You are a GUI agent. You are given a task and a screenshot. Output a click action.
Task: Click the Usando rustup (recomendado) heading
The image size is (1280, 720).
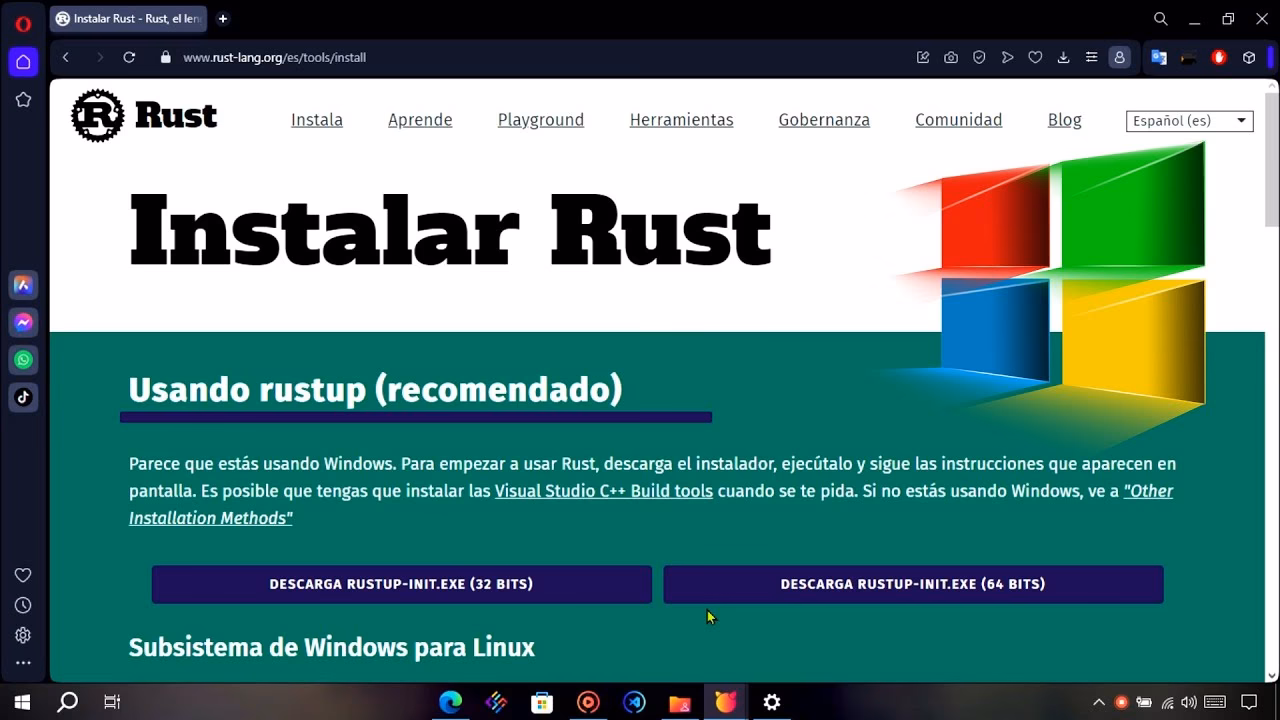(375, 388)
